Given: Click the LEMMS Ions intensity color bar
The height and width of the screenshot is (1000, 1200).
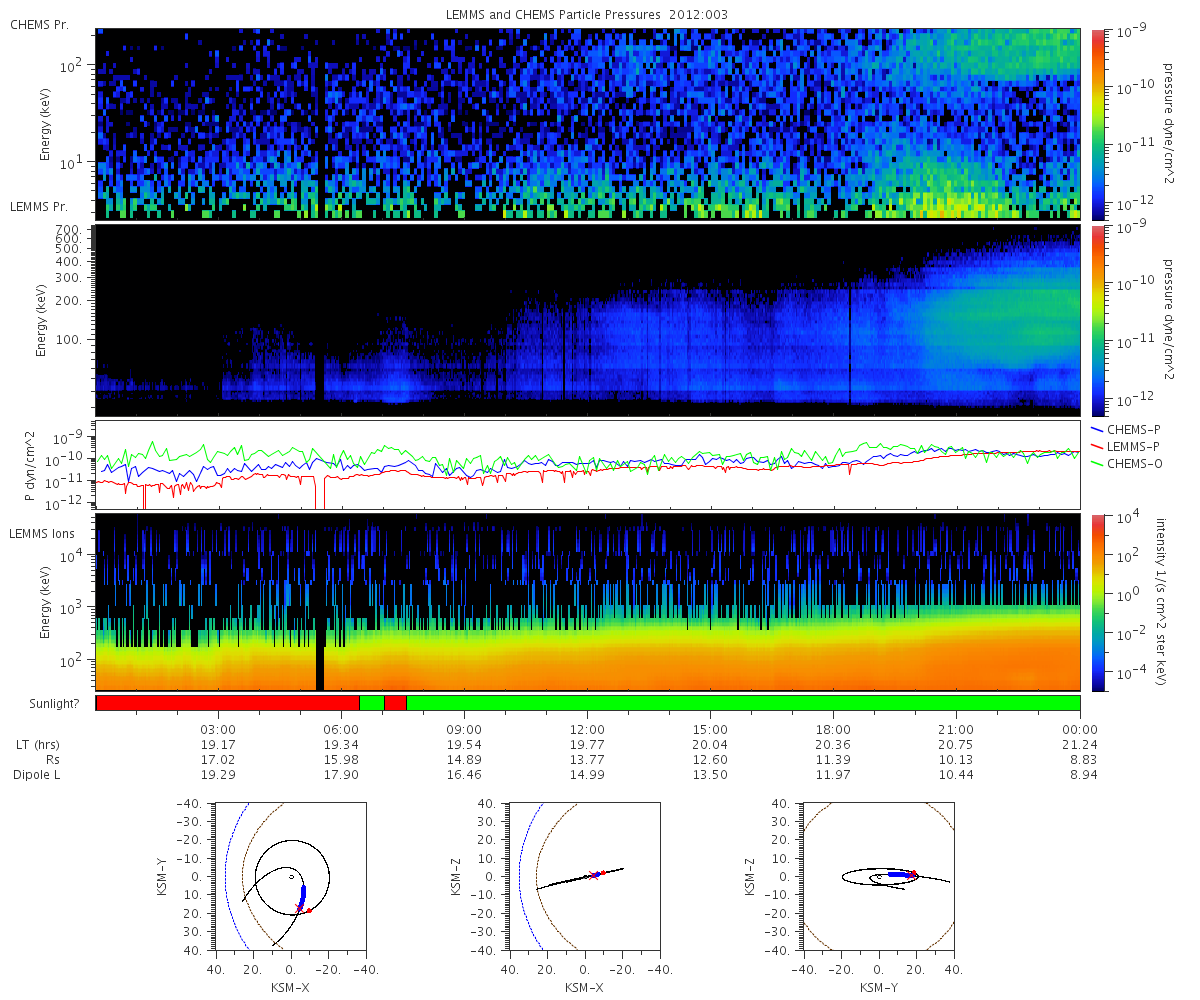Looking at the screenshot, I should pos(1097,602).
